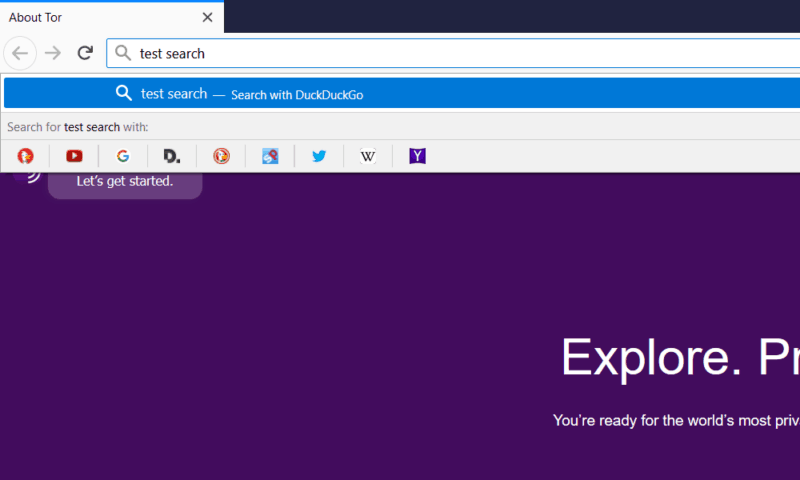Viewport: 800px width, 480px height.
Task: Focus the address bar containing "test search"
Action: coord(450,53)
